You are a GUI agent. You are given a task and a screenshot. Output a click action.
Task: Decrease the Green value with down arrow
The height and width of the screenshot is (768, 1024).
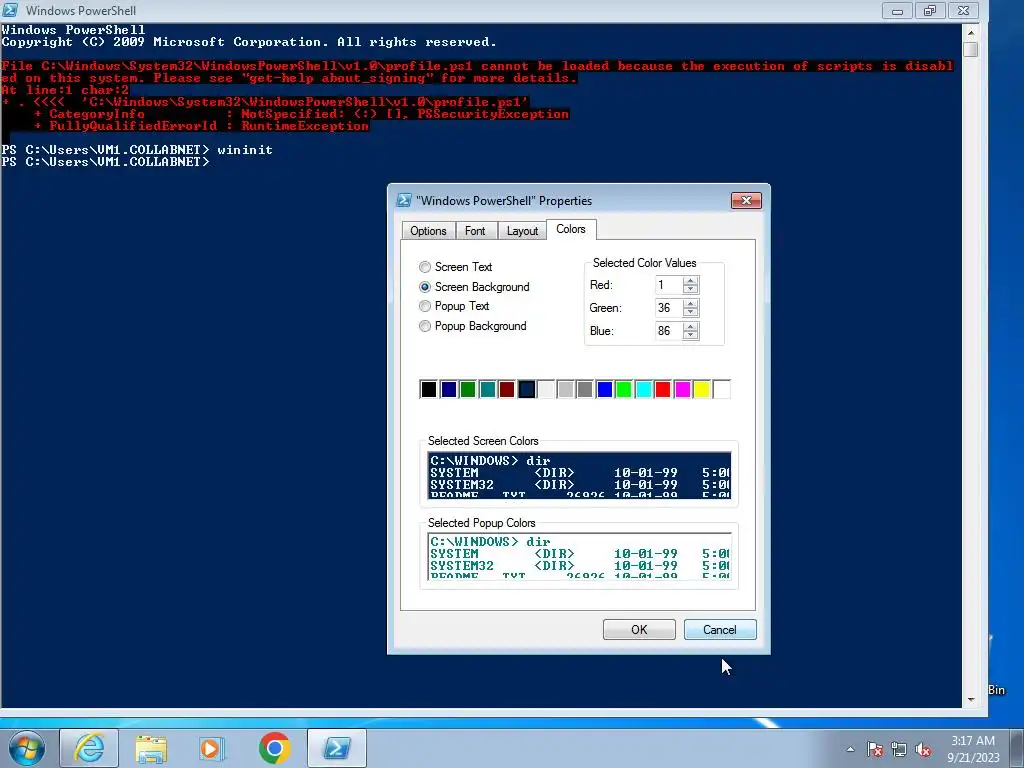pyautogui.click(x=690, y=312)
